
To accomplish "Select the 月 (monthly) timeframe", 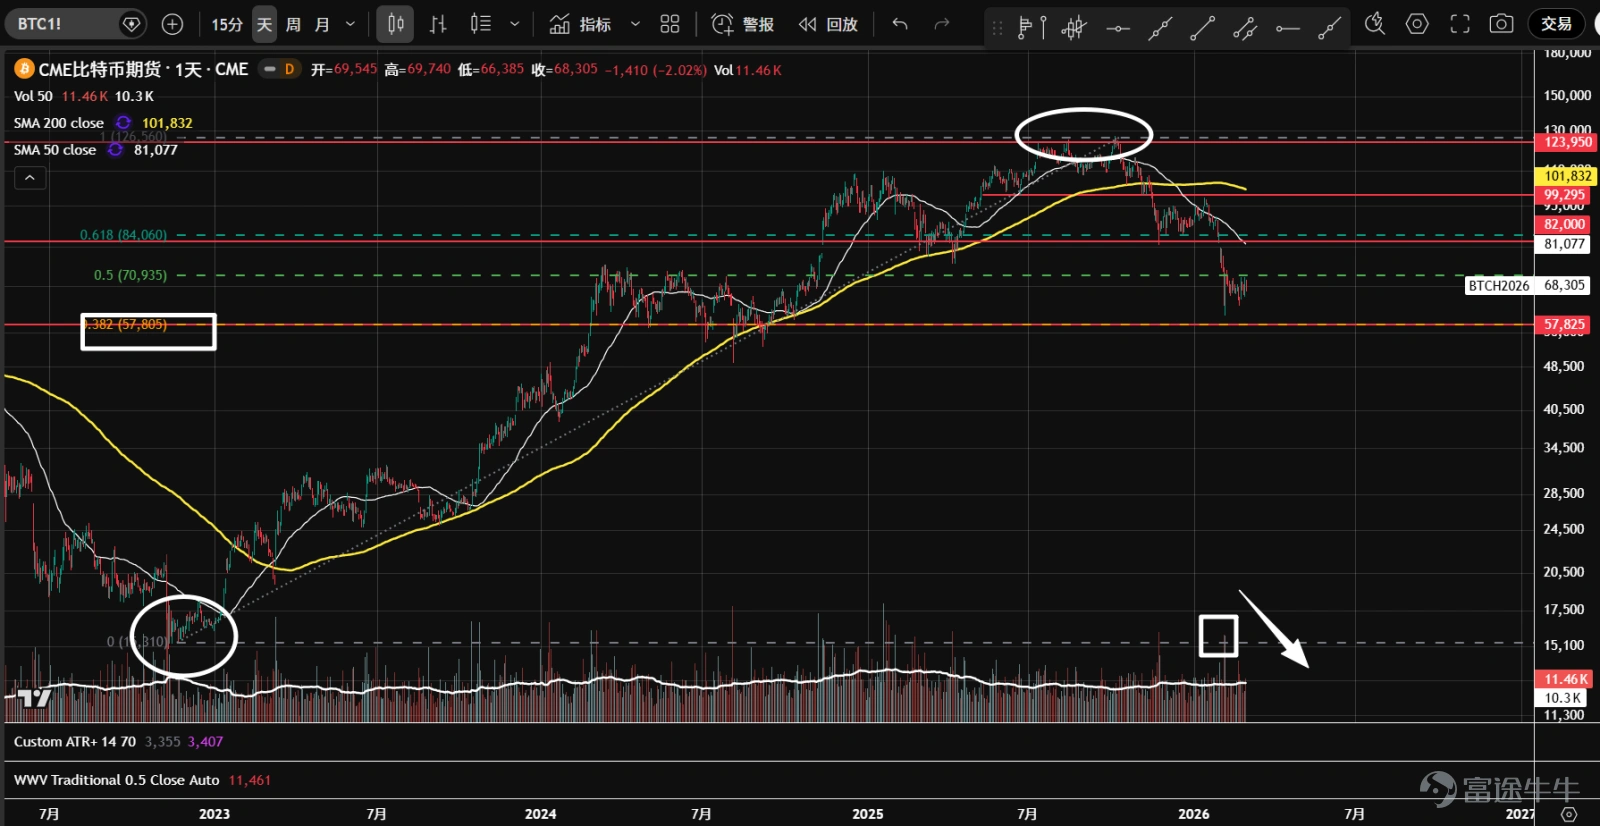I will pyautogui.click(x=322, y=24).
